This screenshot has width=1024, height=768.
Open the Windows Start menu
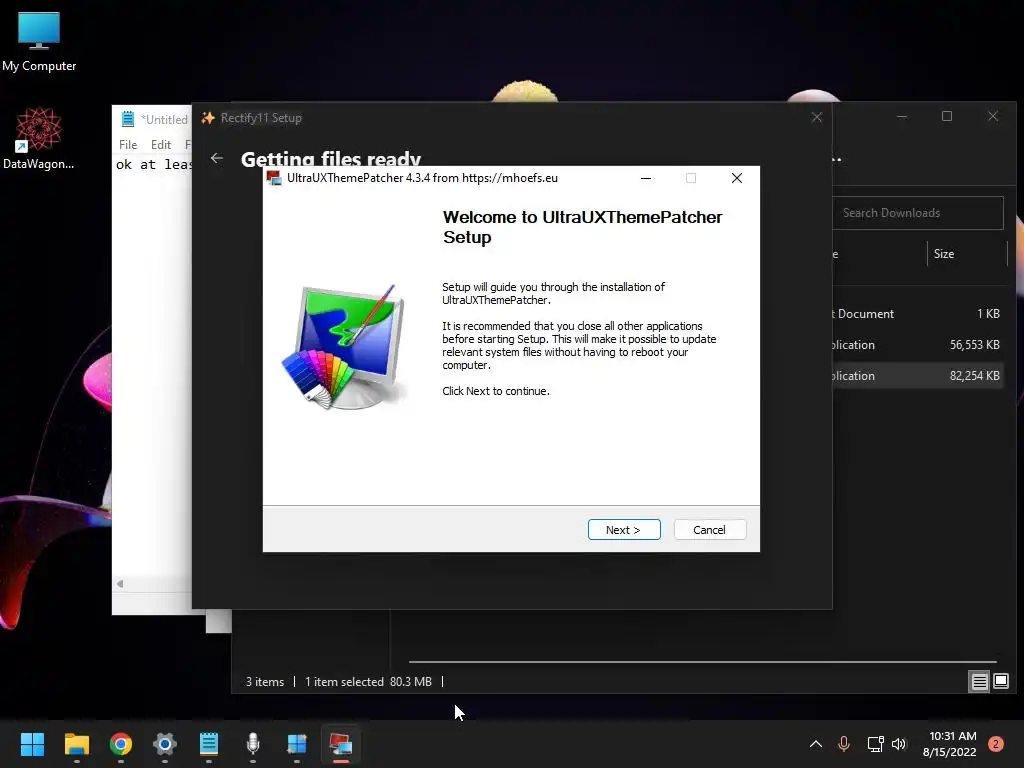[x=32, y=744]
